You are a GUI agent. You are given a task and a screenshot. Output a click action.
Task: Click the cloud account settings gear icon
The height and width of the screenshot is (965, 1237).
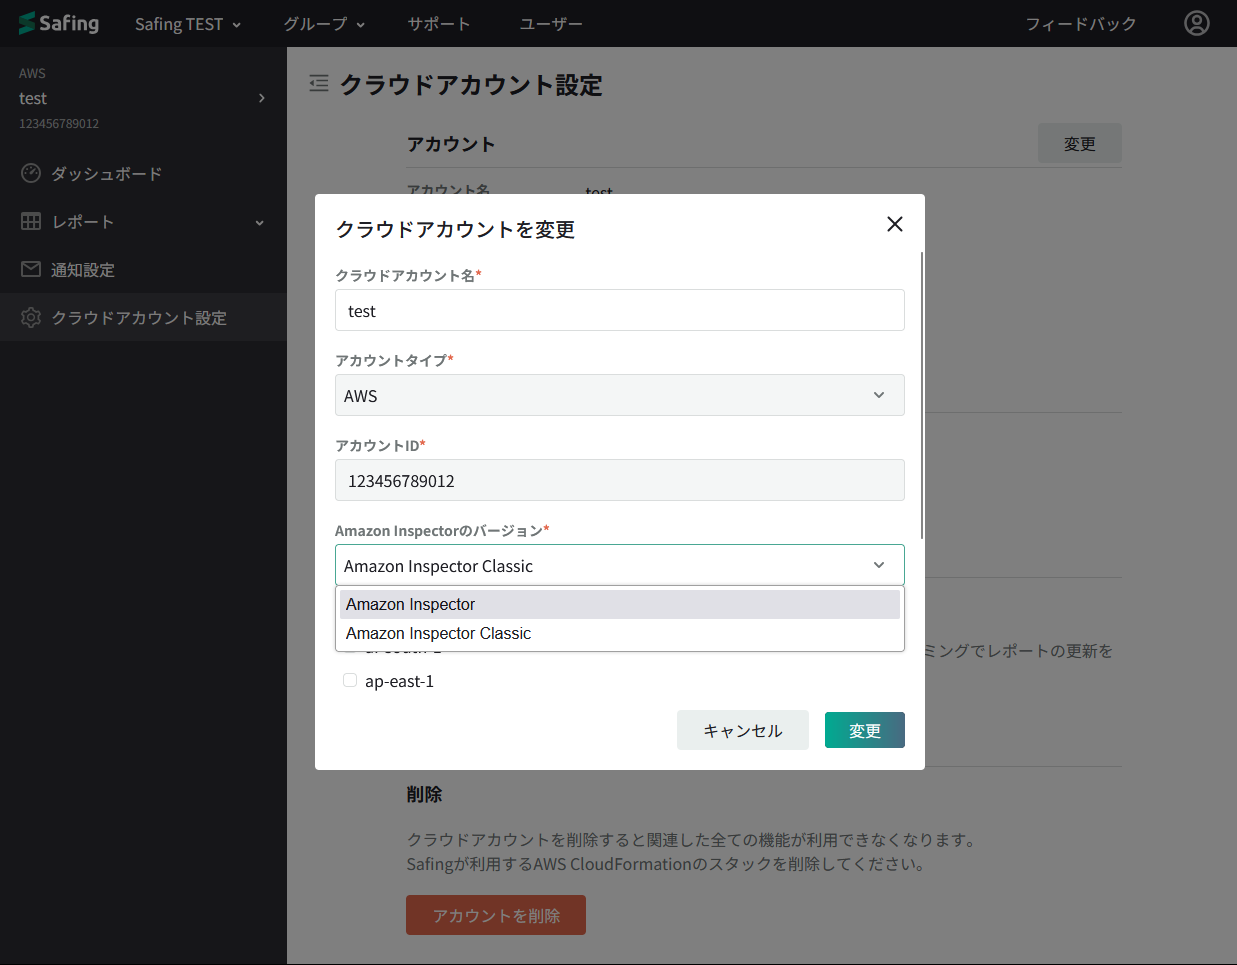click(x=31, y=317)
